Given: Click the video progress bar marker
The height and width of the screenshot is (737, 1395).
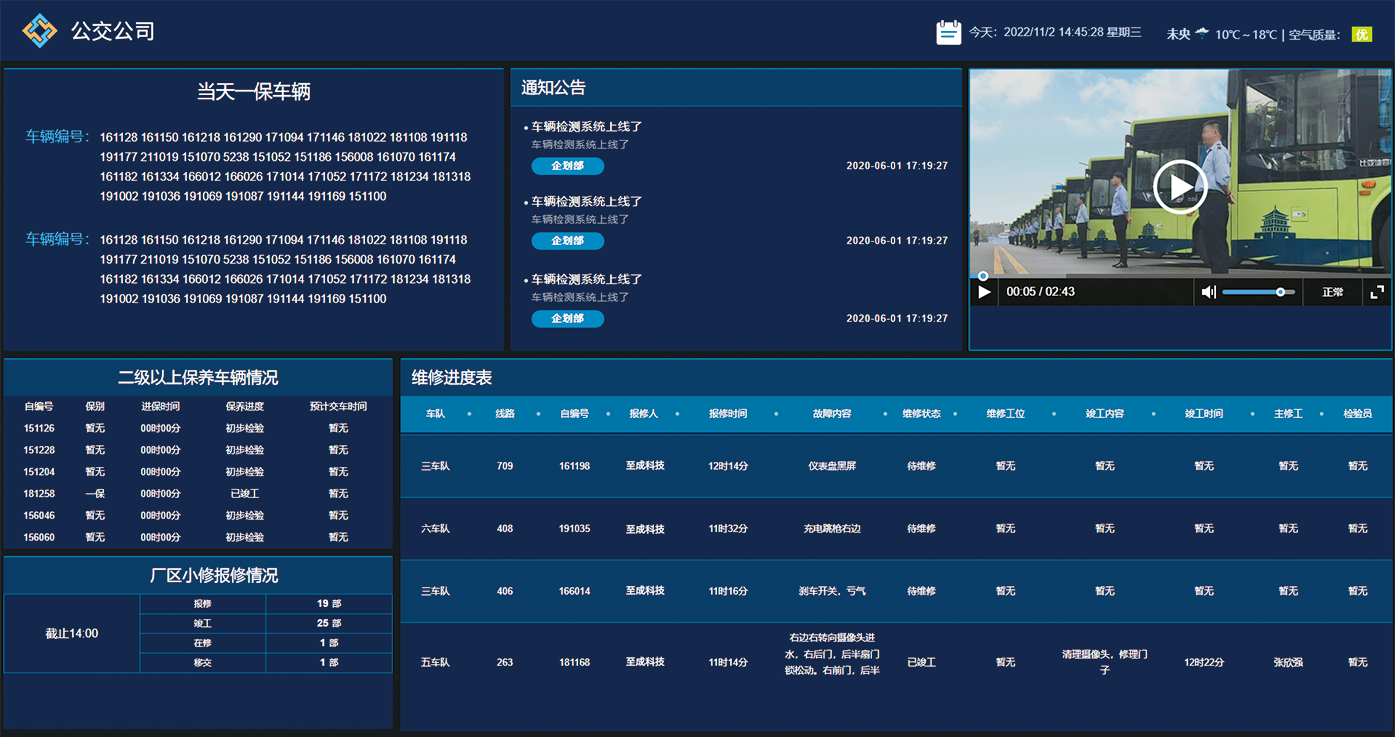Looking at the screenshot, I should pyautogui.click(x=983, y=276).
